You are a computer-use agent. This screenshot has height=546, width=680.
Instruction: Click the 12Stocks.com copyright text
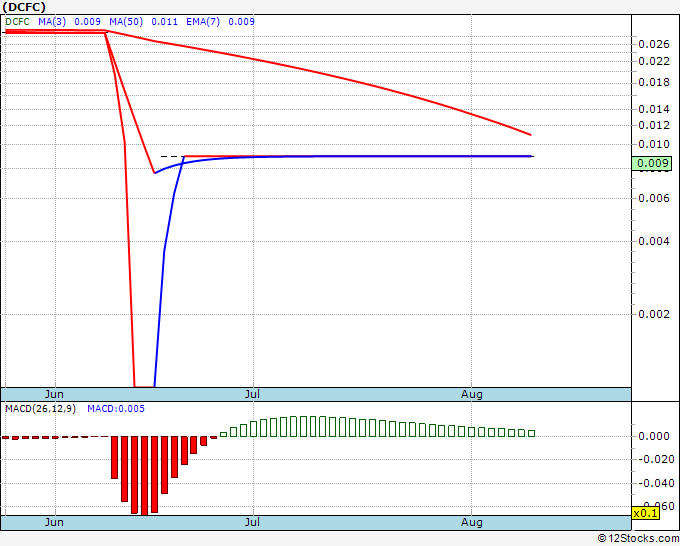(638, 538)
